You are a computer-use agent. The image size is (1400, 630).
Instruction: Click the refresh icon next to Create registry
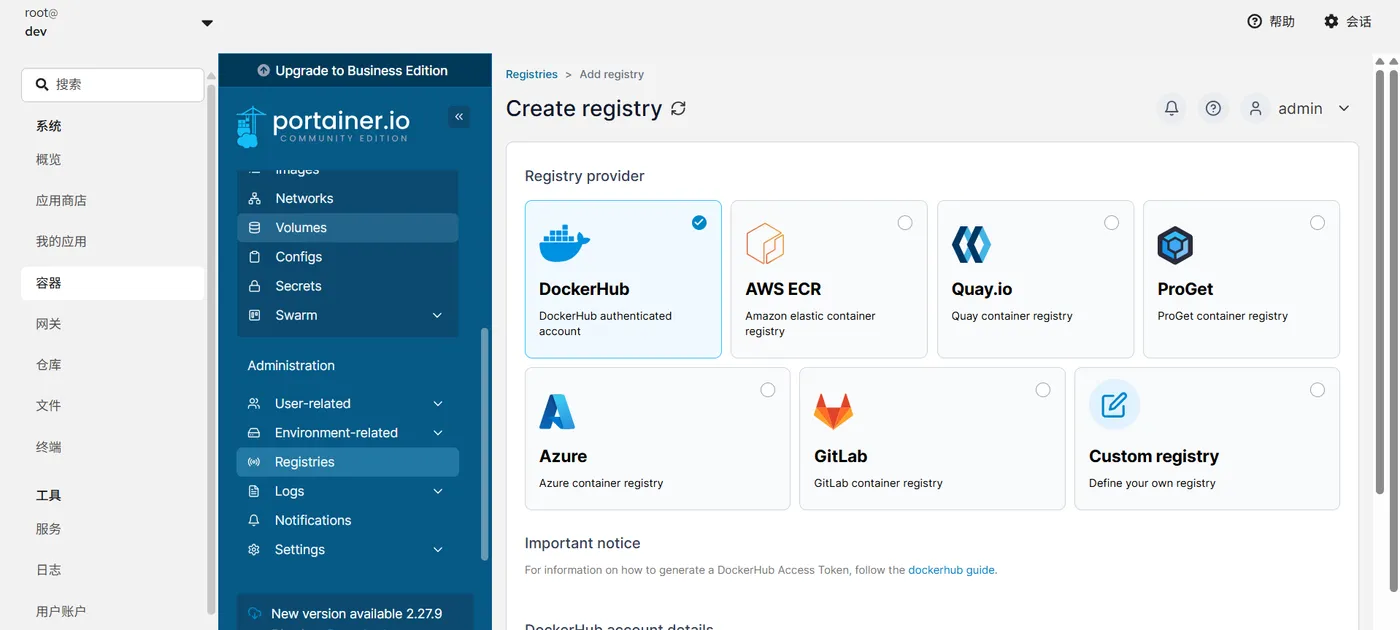pyautogui.click(x=679, y=108)
